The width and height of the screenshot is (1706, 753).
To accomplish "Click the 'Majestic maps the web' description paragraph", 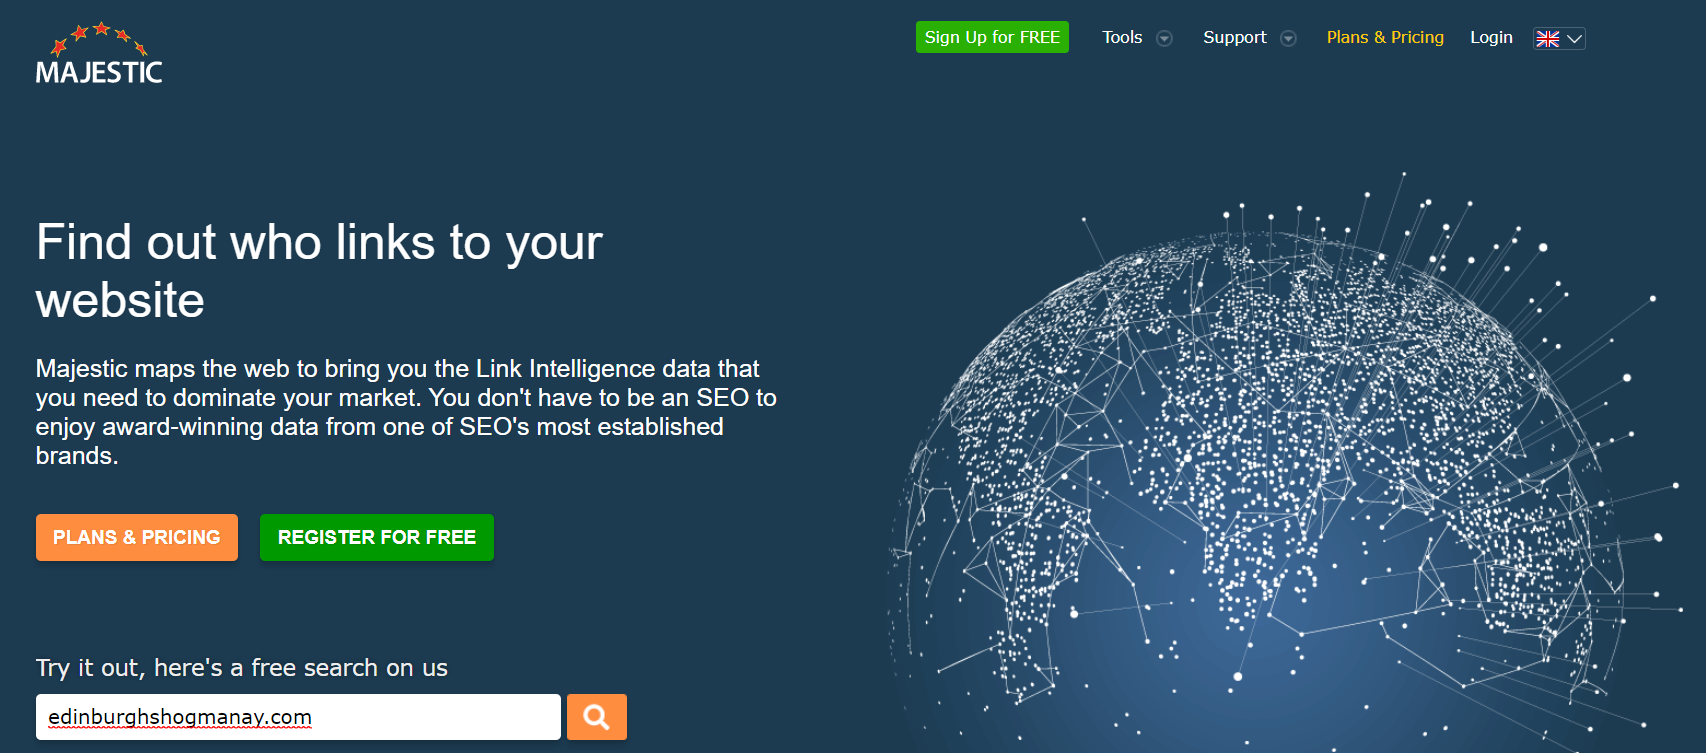I will click(406, 412).
